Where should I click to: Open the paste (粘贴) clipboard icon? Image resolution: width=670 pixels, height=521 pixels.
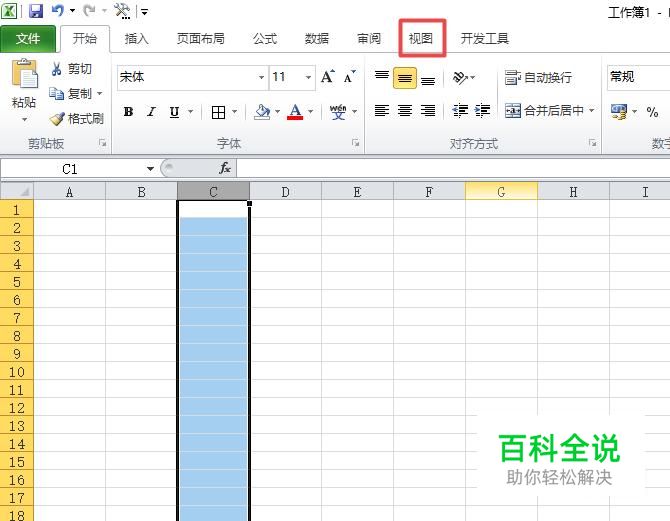(24, 74)
